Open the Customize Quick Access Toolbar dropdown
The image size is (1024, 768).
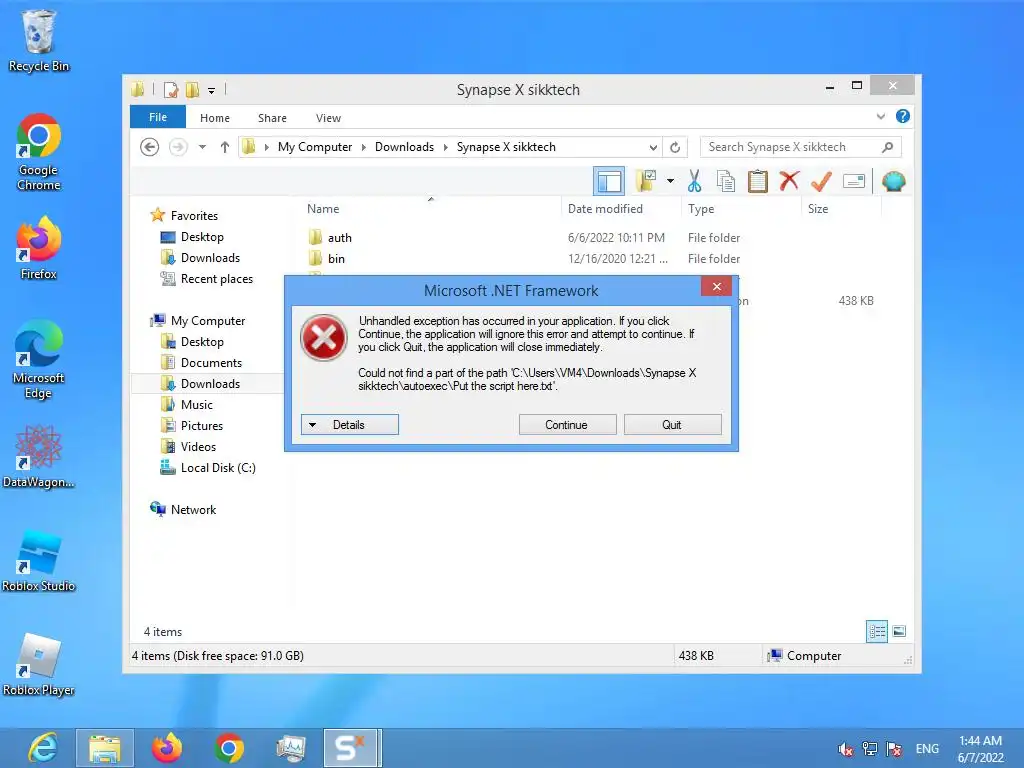tap(211, 90)
